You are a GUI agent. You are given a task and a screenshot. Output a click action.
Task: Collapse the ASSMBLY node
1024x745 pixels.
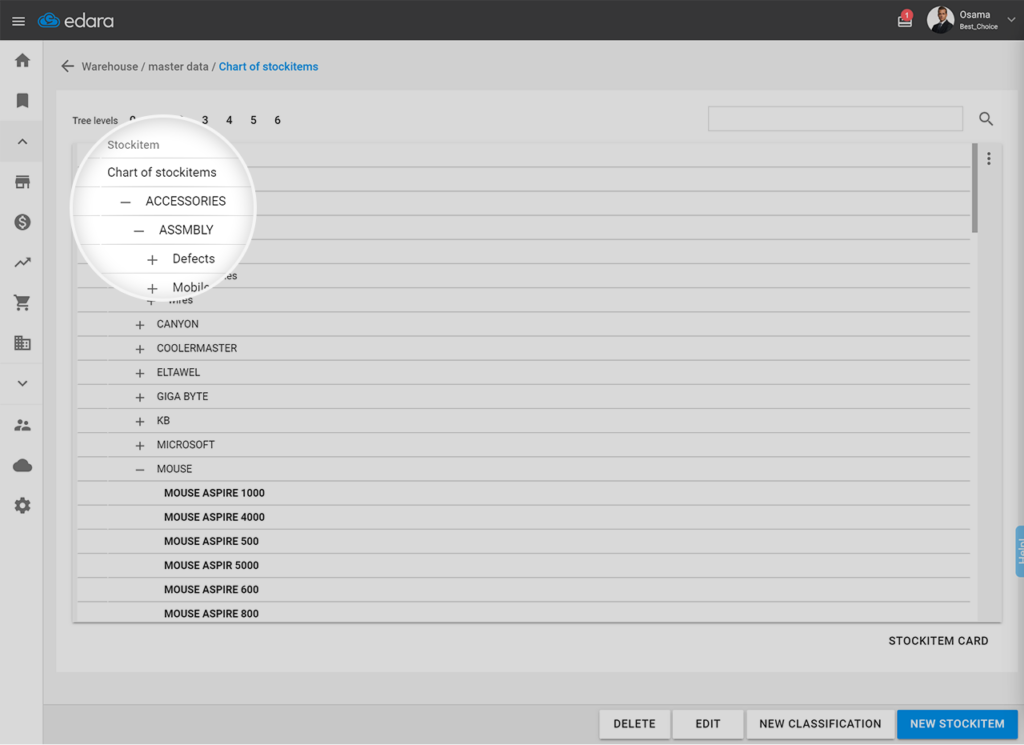pyautogui.click(x=138, y=230)
